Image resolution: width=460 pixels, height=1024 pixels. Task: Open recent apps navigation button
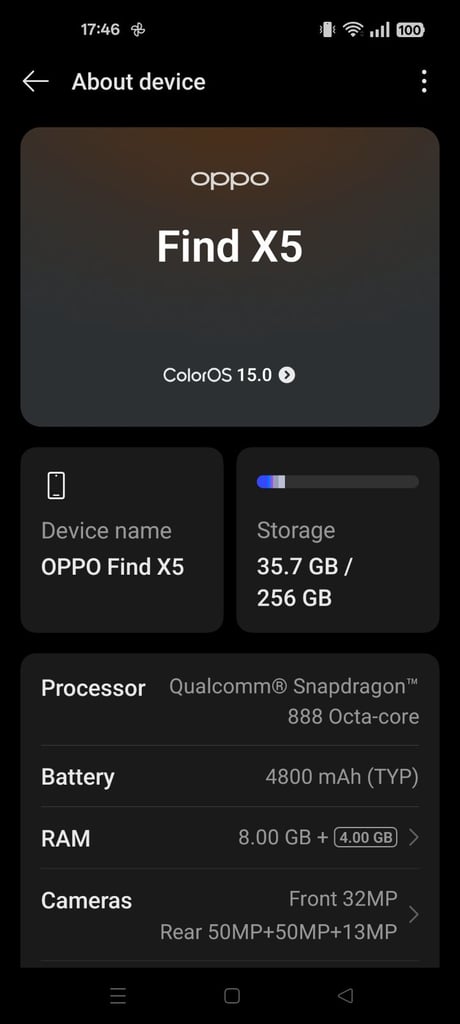pos(118,995)
